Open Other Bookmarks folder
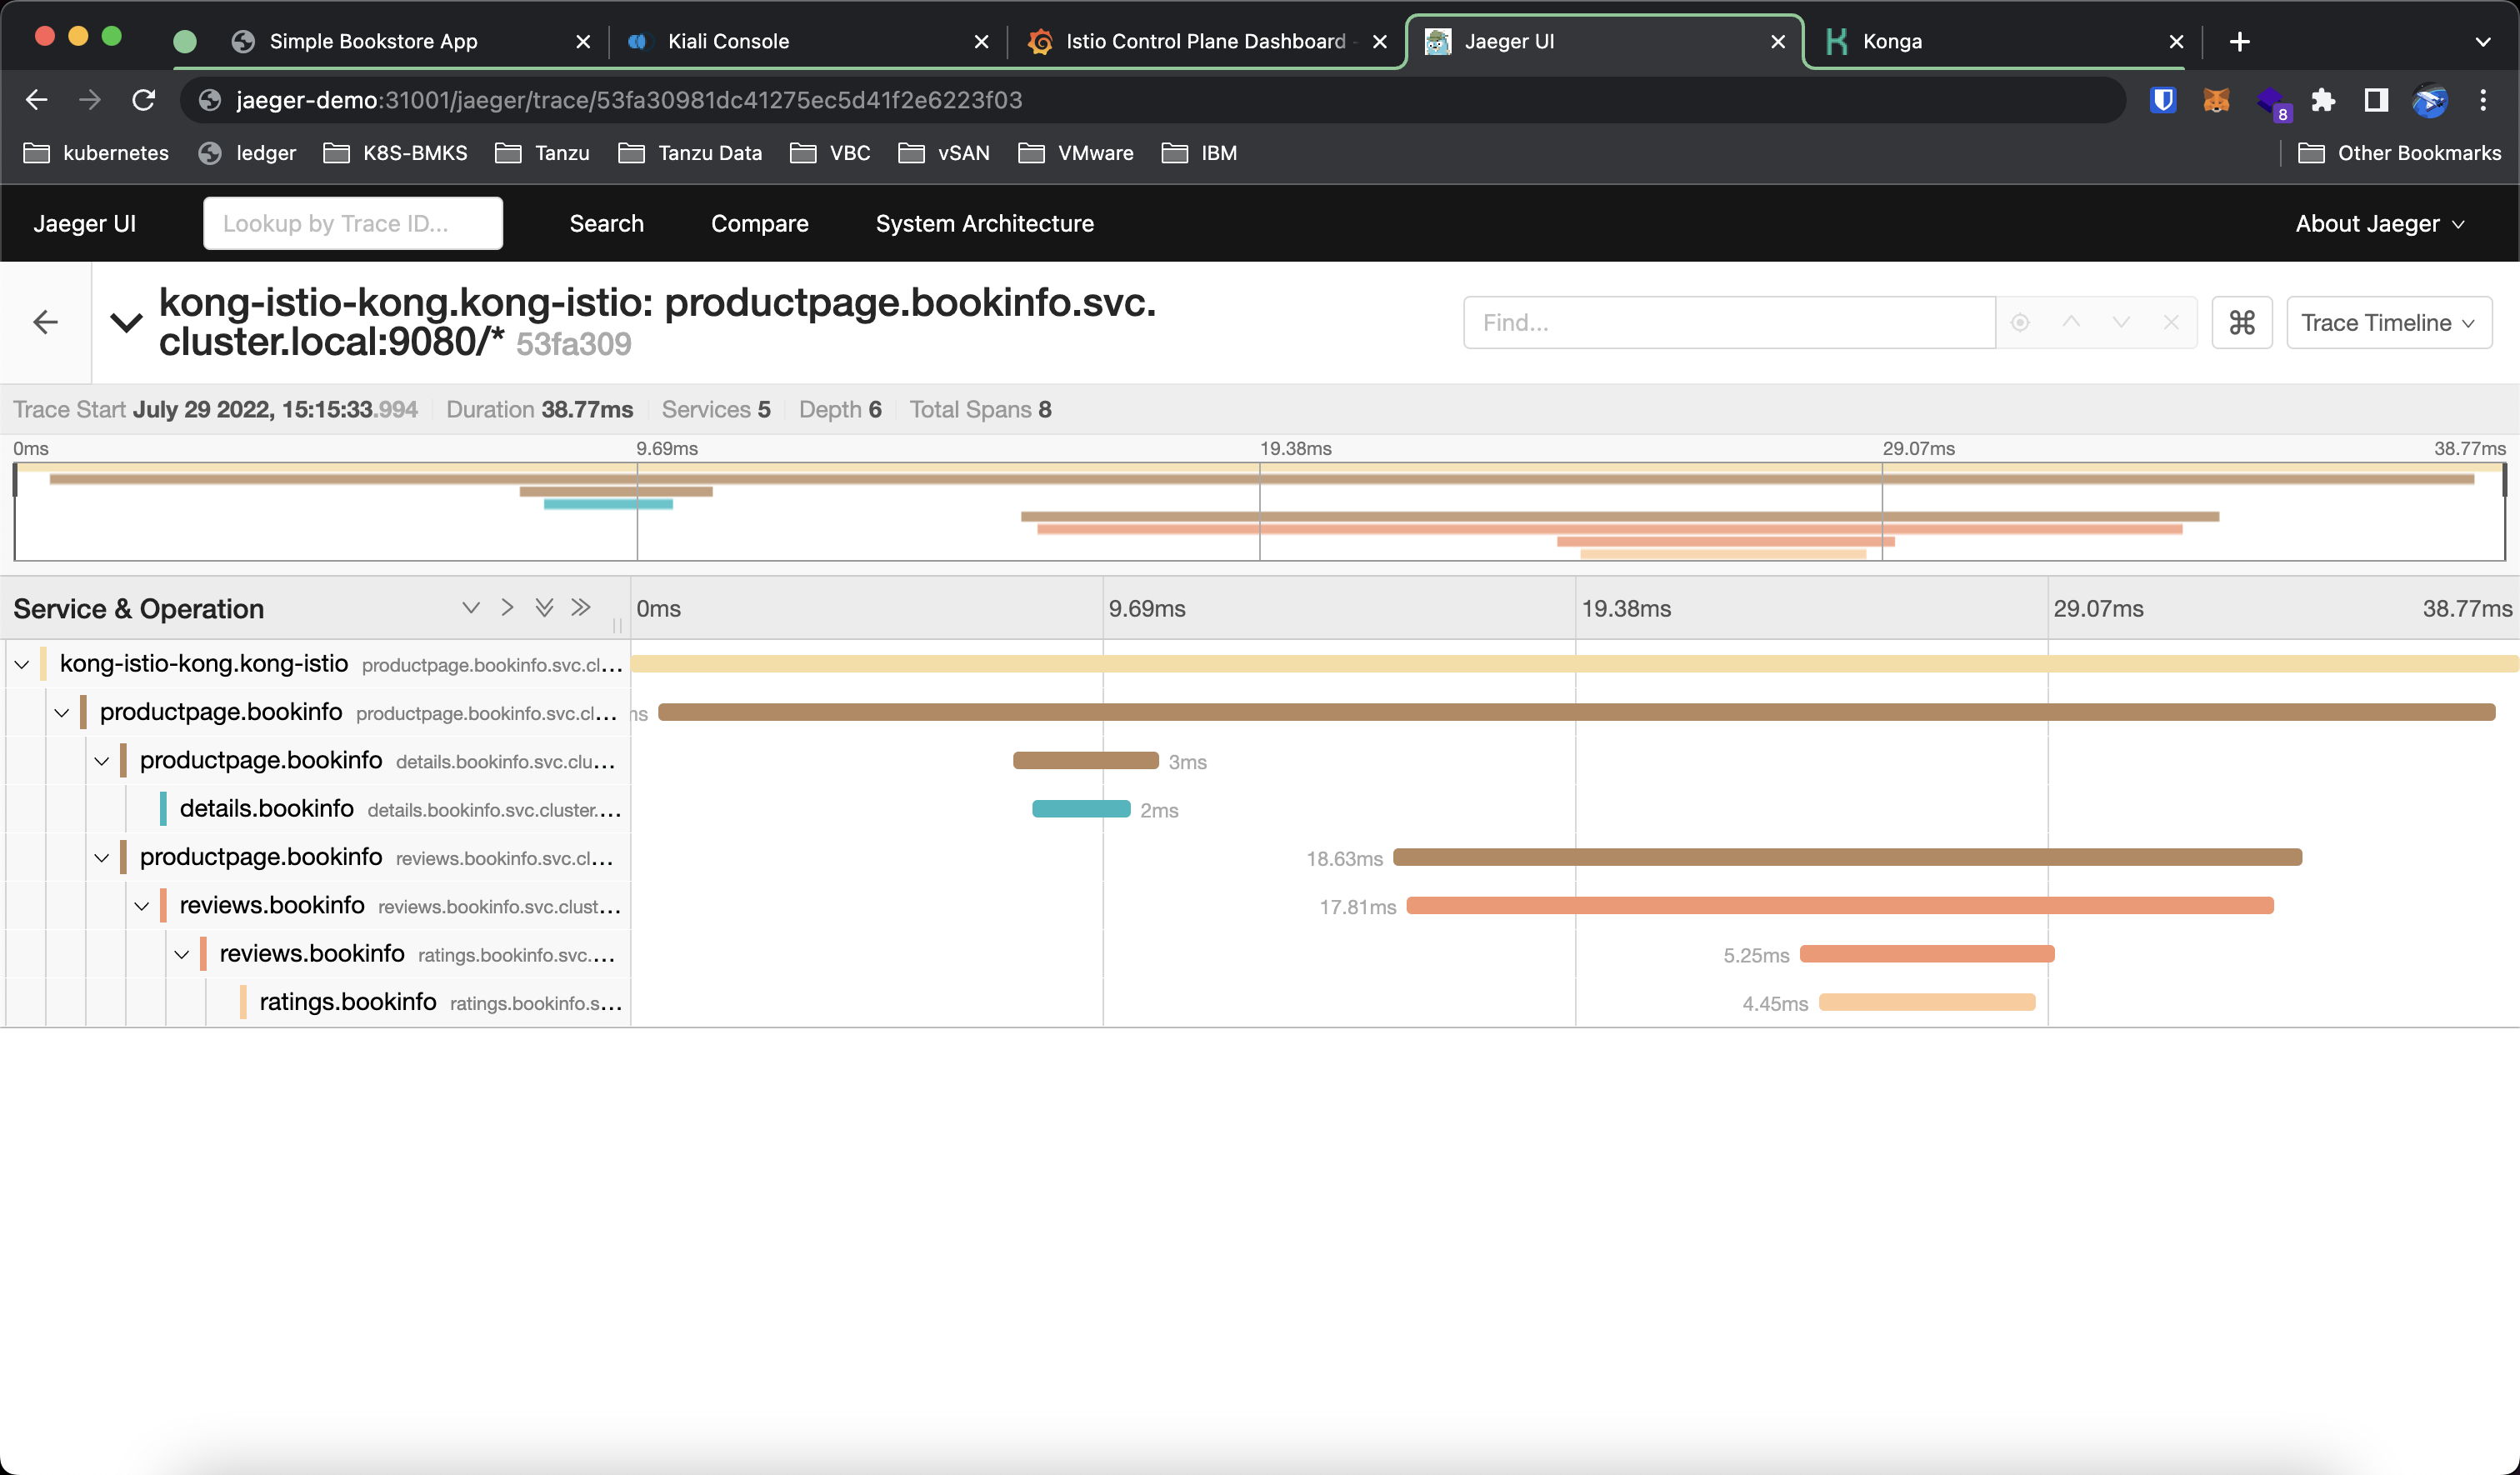2520x1475 pixels. coord(2400,153)
